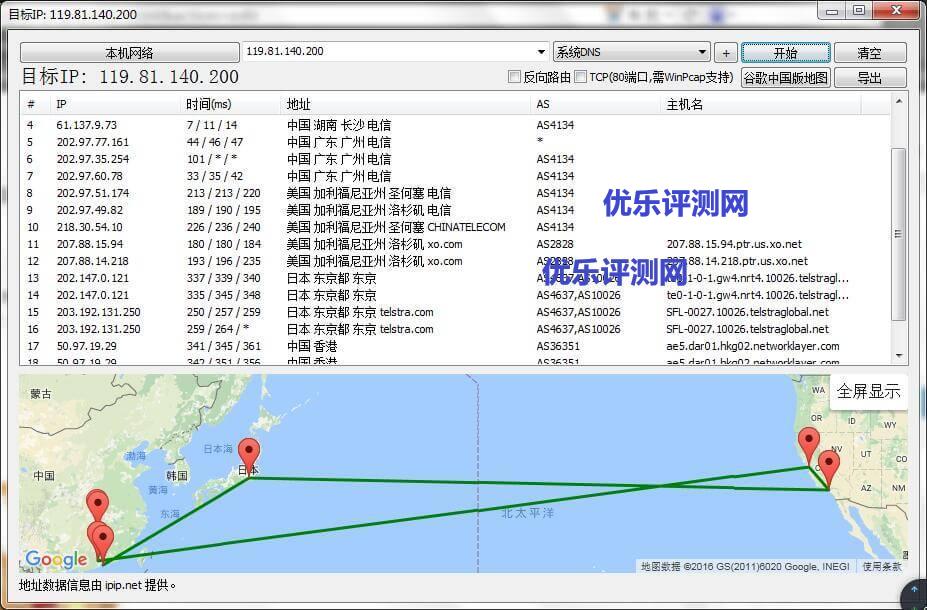Viewport: 927px width, 610px height.
Task: Click the AS column header
Action: [x=543, y=104]
